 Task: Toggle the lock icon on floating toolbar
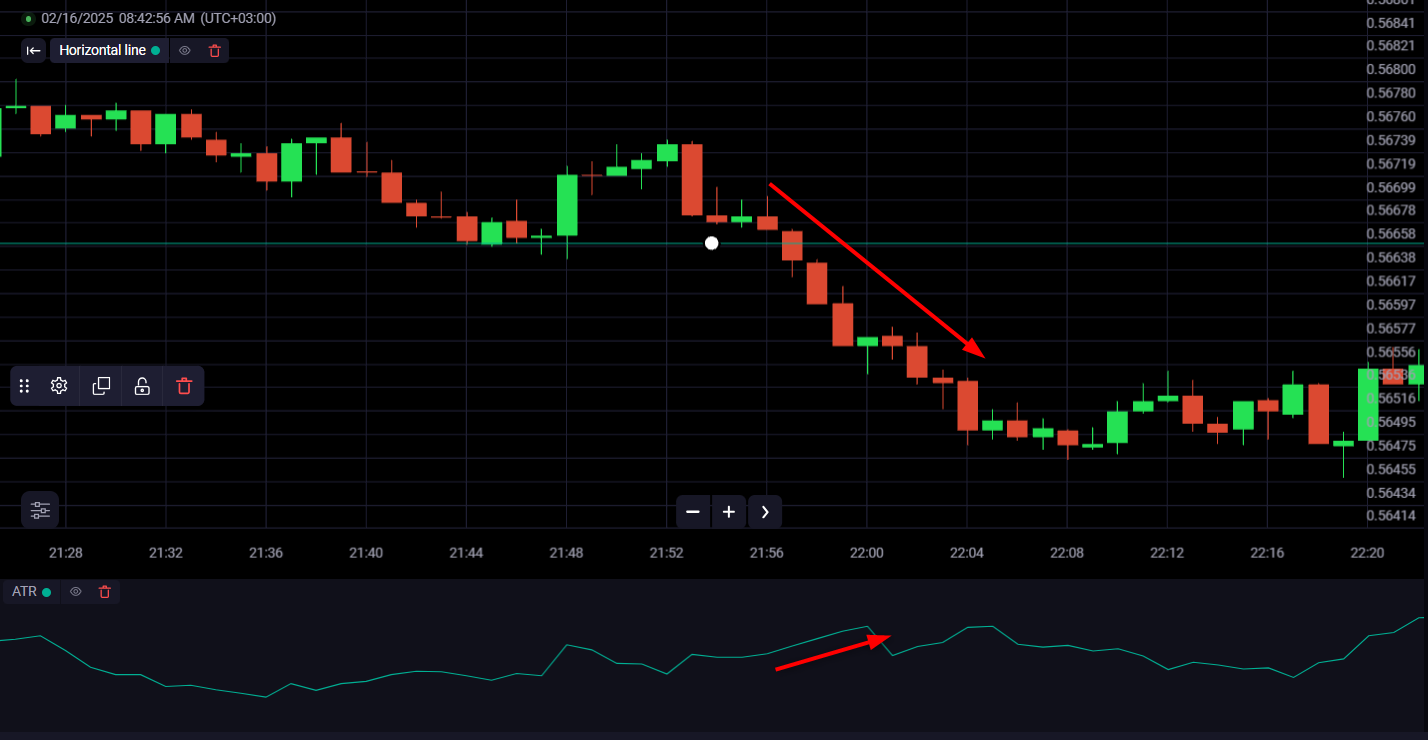[x=142, y=386]
